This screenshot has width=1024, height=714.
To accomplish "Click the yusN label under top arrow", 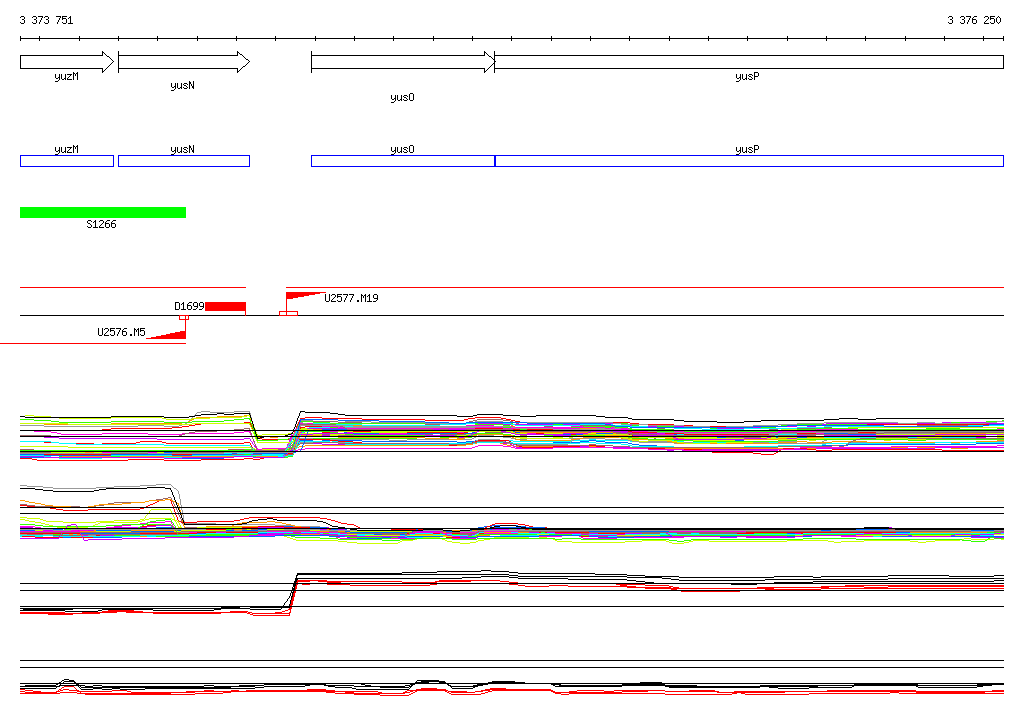I will 182,86.
